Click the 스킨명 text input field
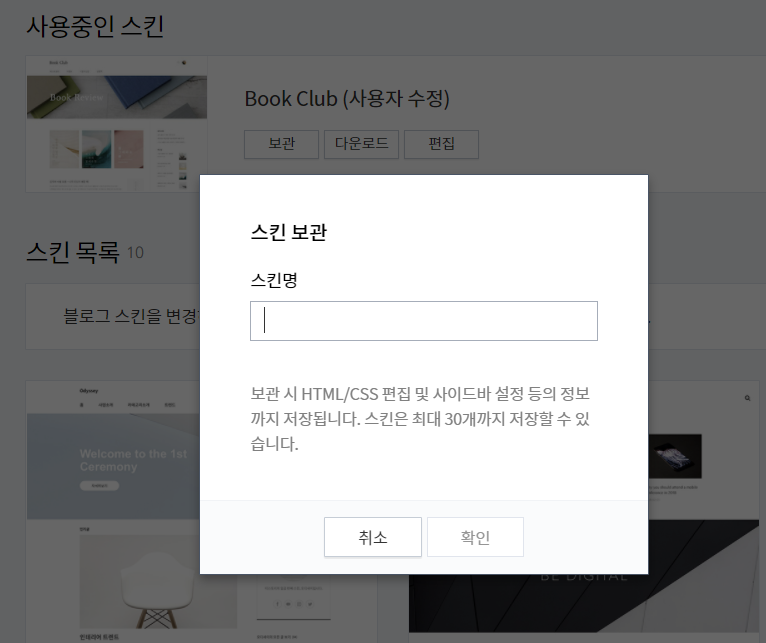Image resolution: width=766 pixels, height=643 pixels. coord(424,321)
